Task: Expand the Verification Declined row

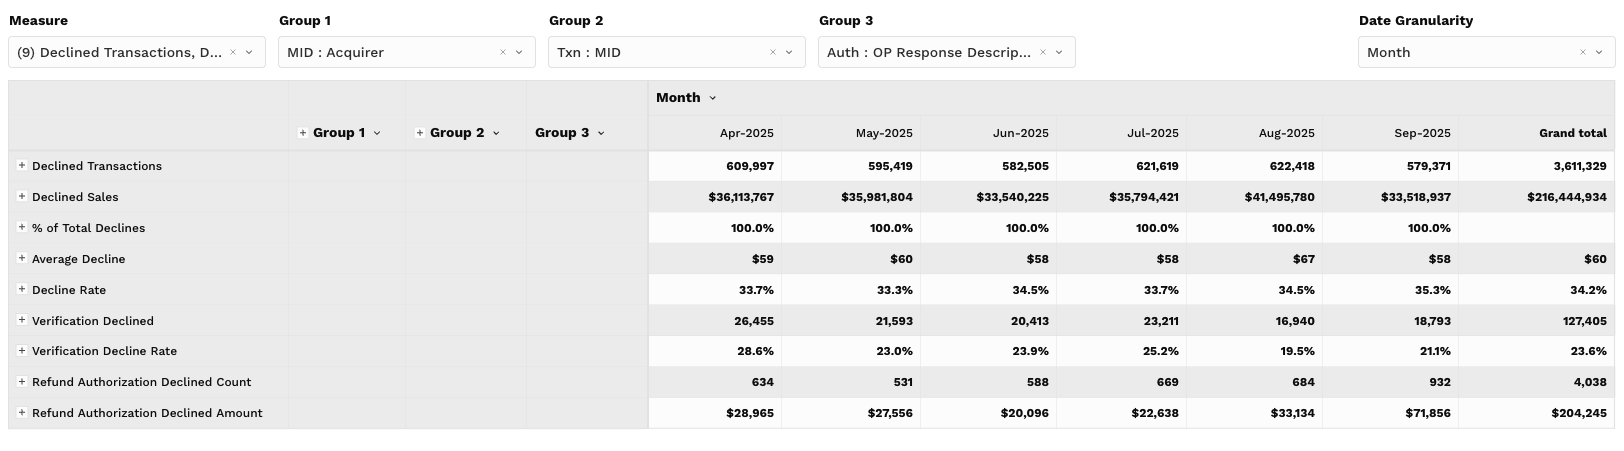Action: 22,321
